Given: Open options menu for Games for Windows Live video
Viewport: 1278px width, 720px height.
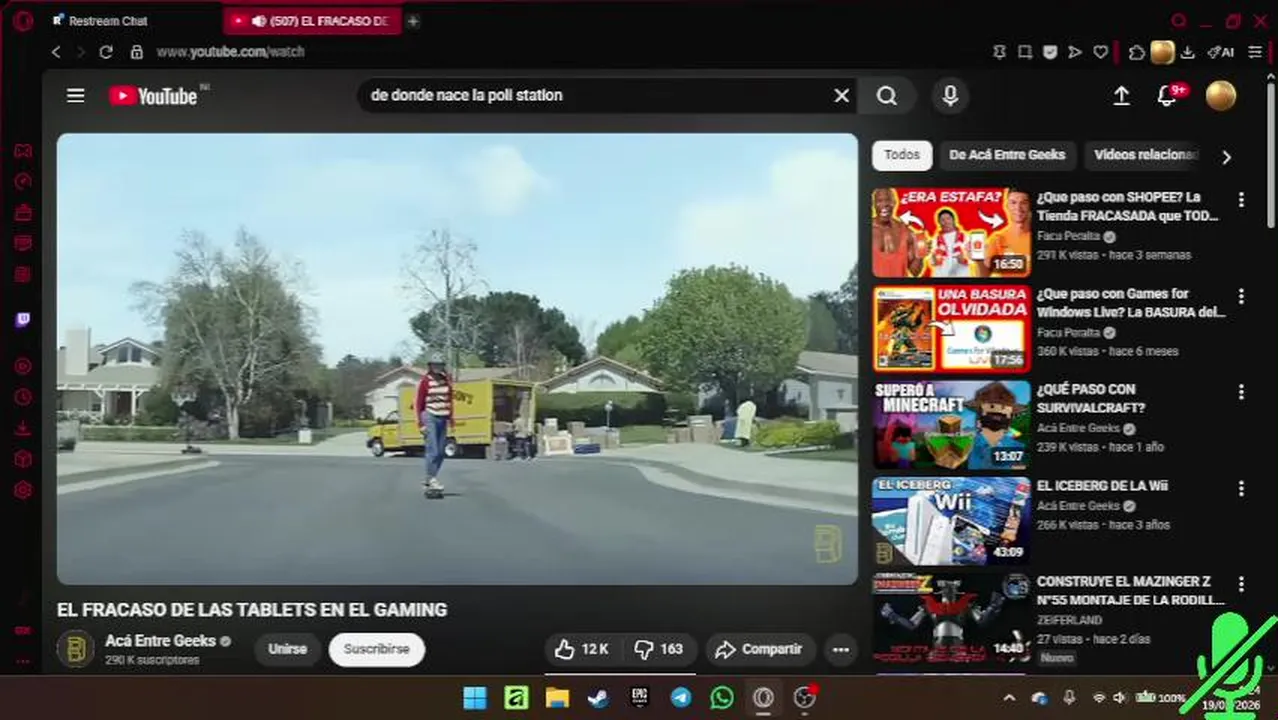Looking at the screenshot, I should pyautogui.click(x=1241, y=296).
